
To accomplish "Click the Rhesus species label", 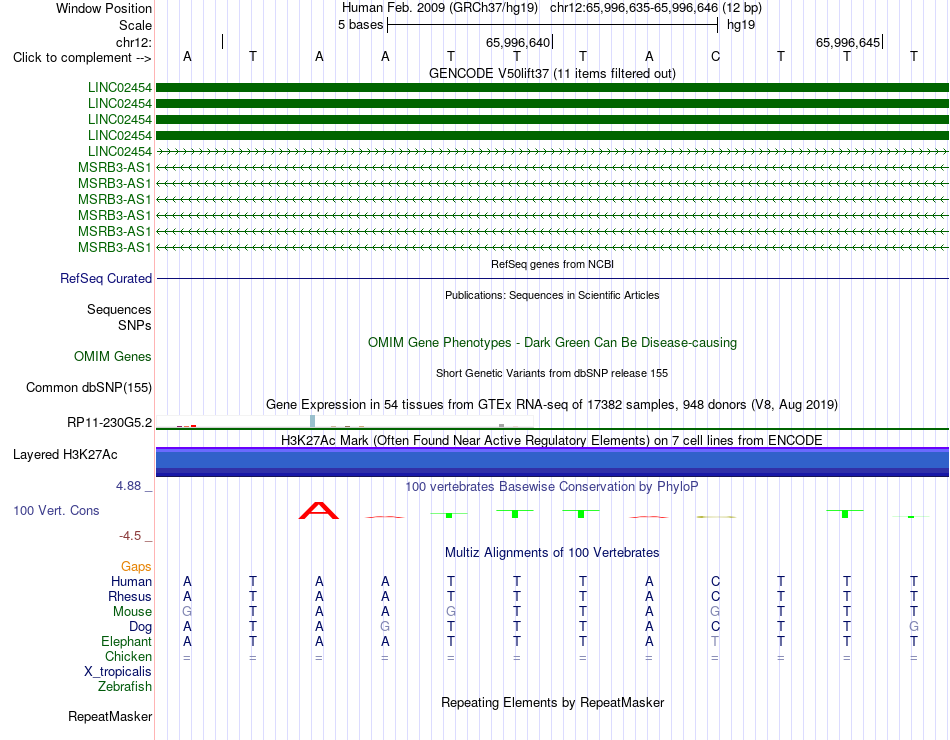I will tap(130, 597).
